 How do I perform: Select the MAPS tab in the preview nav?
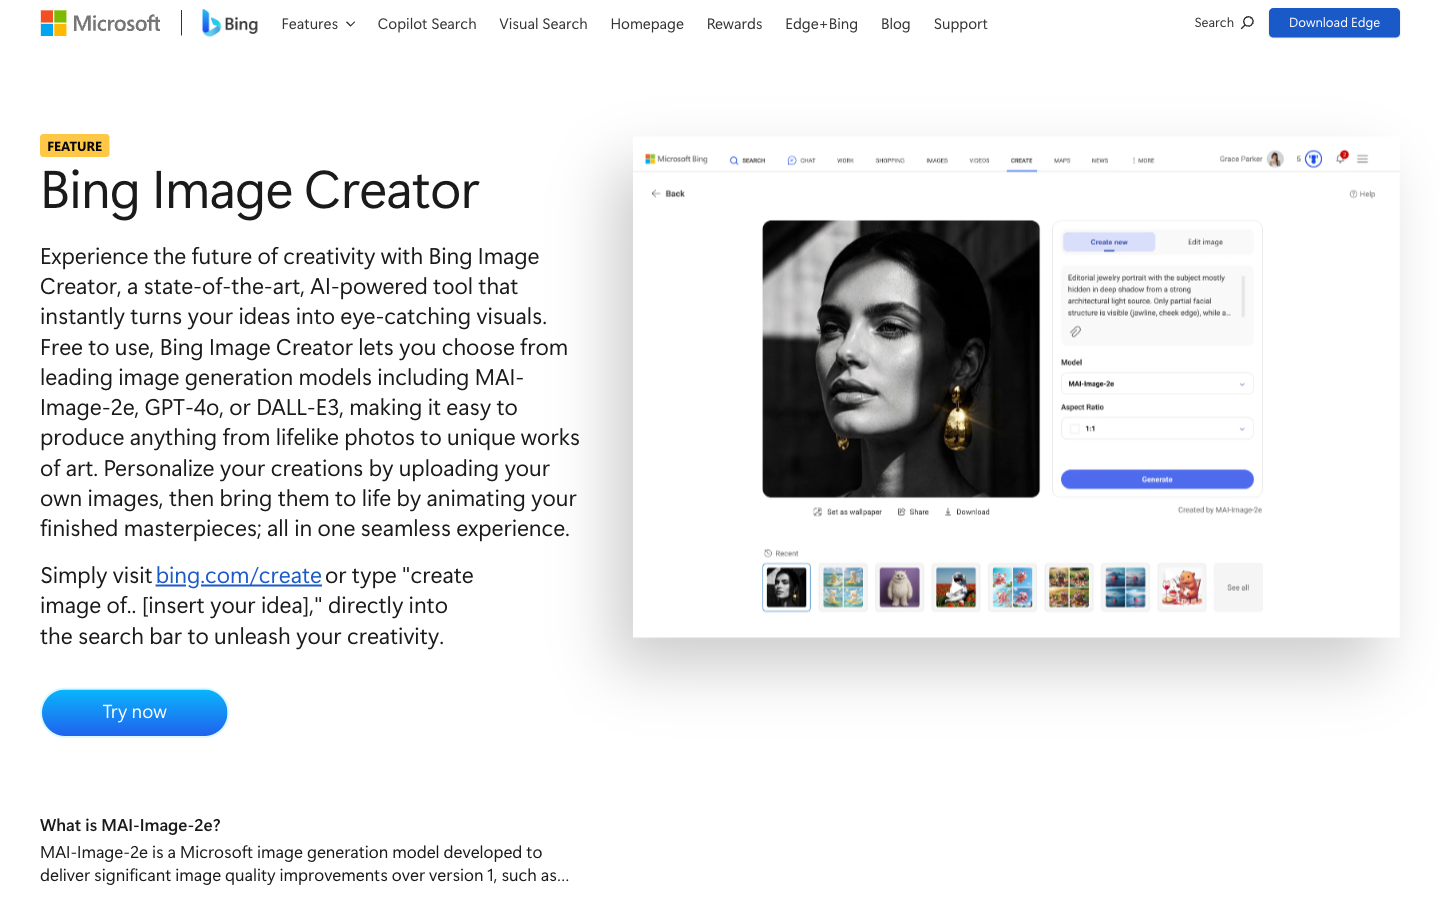tap(1062, 160)
